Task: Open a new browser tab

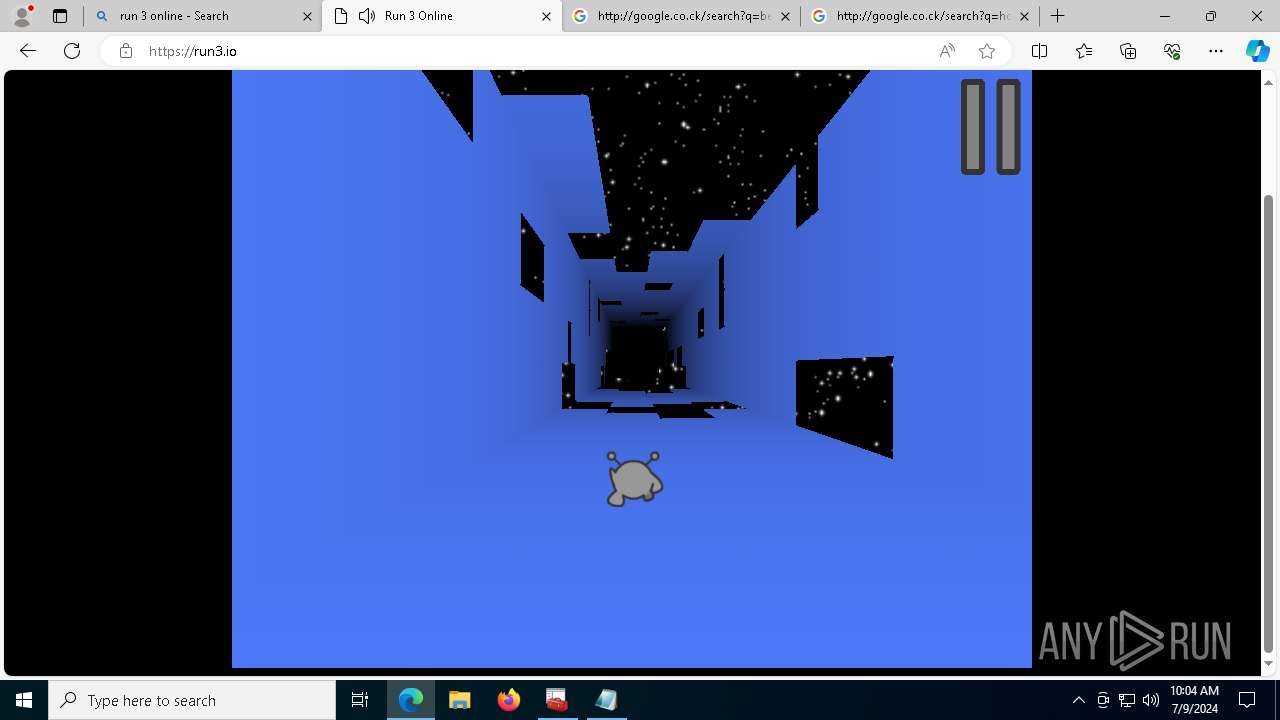Action: 1058,16
